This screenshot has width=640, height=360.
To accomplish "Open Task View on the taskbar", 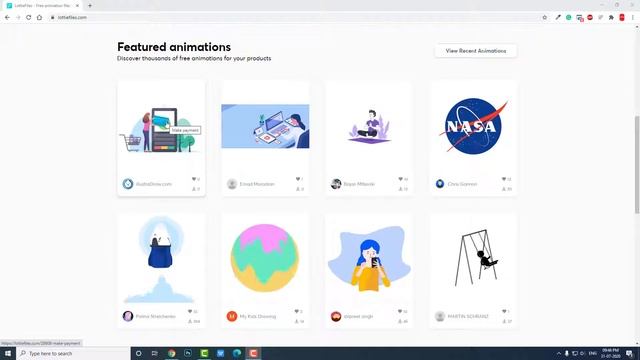I will coord(154,353).
